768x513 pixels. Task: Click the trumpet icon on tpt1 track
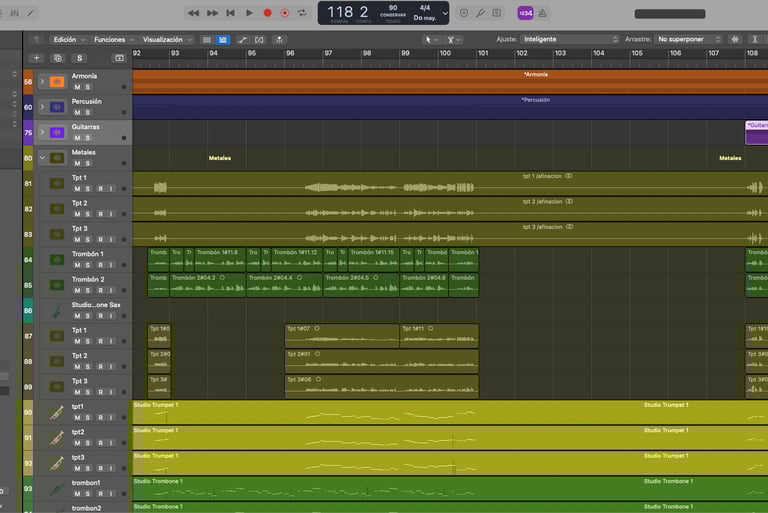click(x=57, y=413)
